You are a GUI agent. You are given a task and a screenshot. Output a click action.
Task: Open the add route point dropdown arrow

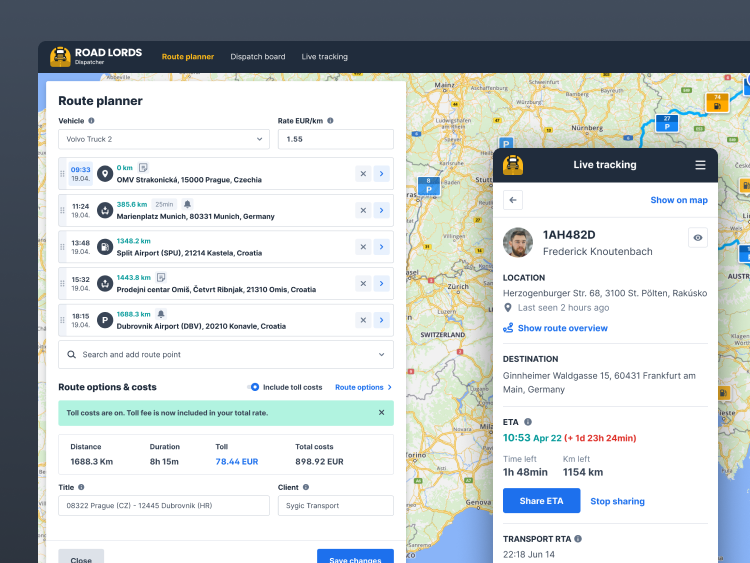click(381, 354)
